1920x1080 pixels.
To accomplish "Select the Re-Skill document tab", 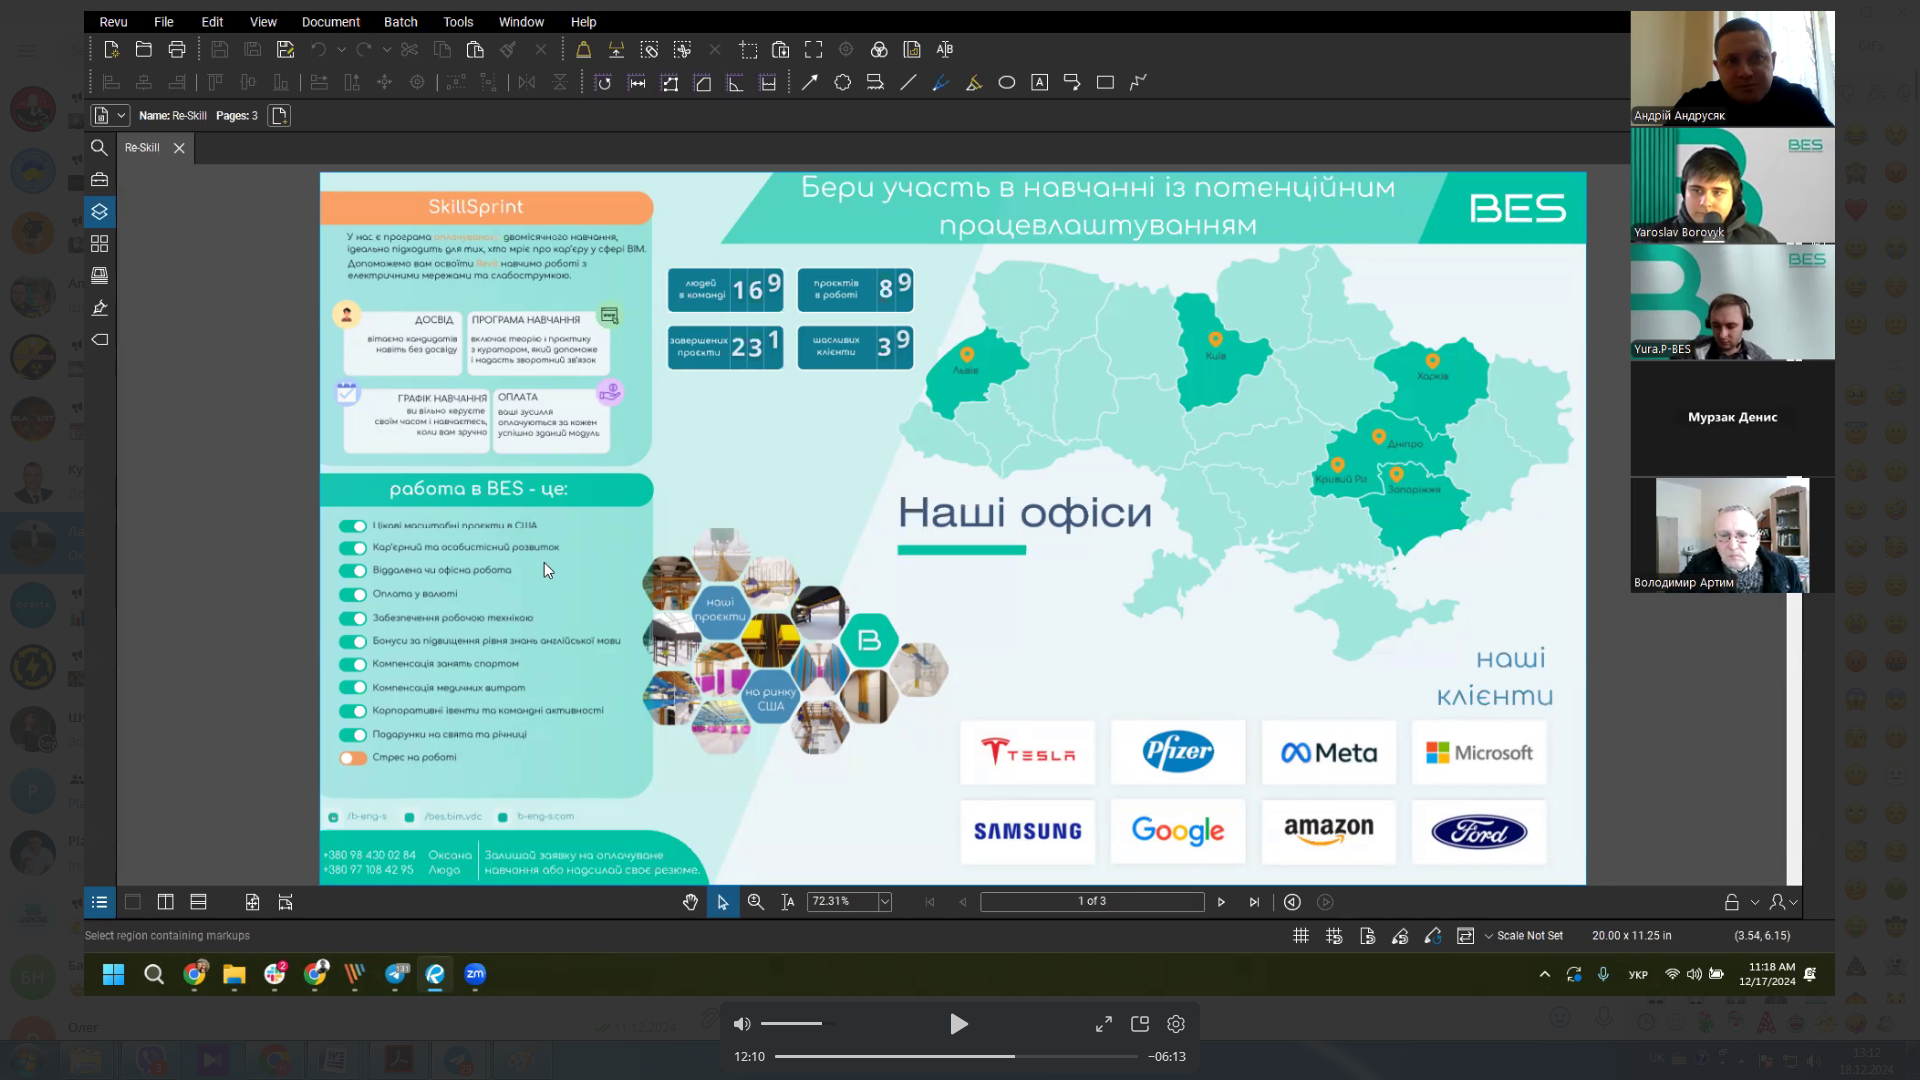I will coord(142,147).
